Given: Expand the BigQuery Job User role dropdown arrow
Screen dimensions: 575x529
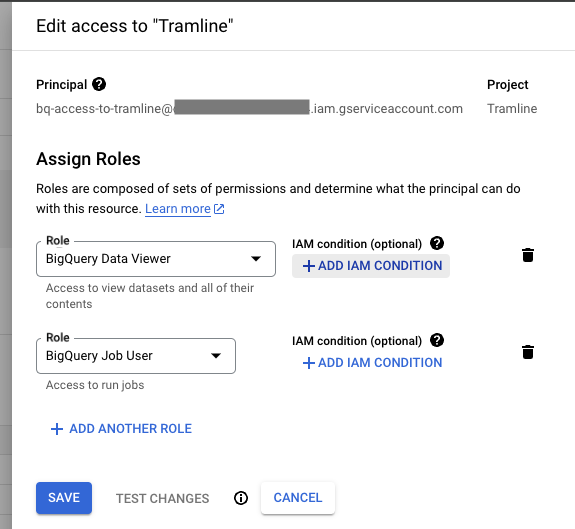Looking at the screenshot, I should point(216,356).
